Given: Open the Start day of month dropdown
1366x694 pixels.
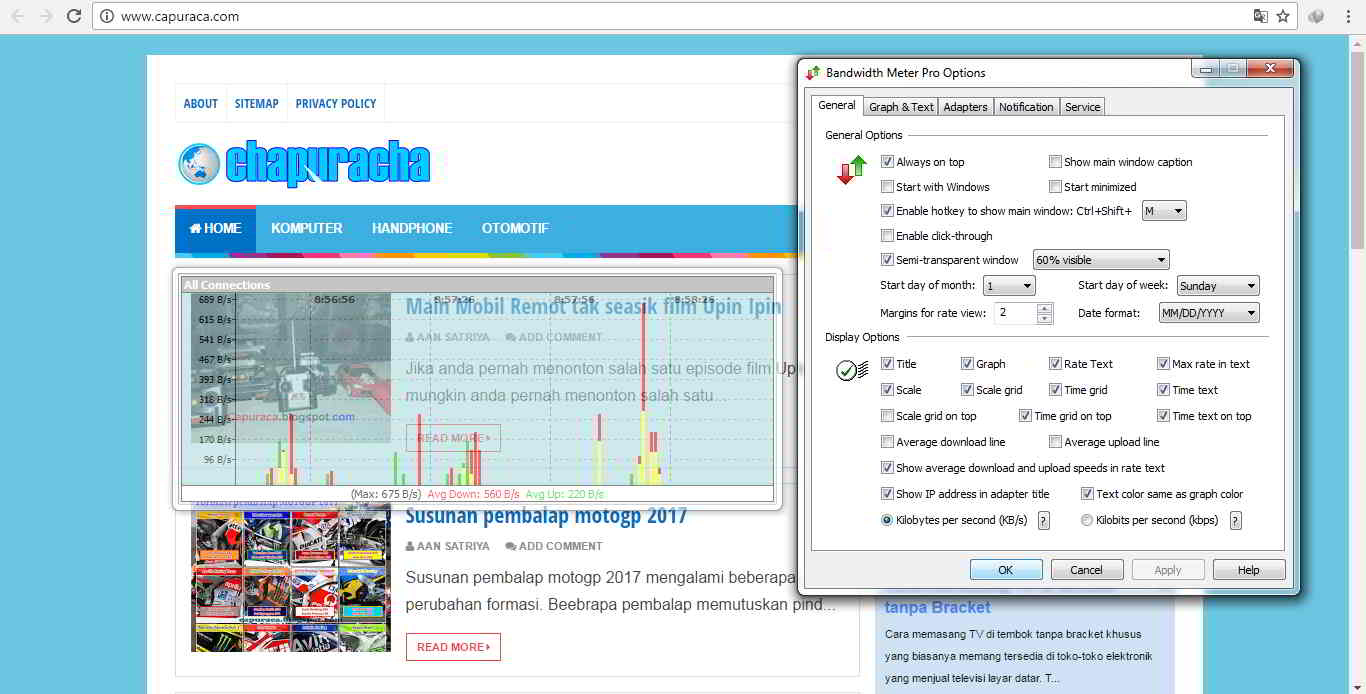Looking at the screenshot, I should tap(1009, 286).
